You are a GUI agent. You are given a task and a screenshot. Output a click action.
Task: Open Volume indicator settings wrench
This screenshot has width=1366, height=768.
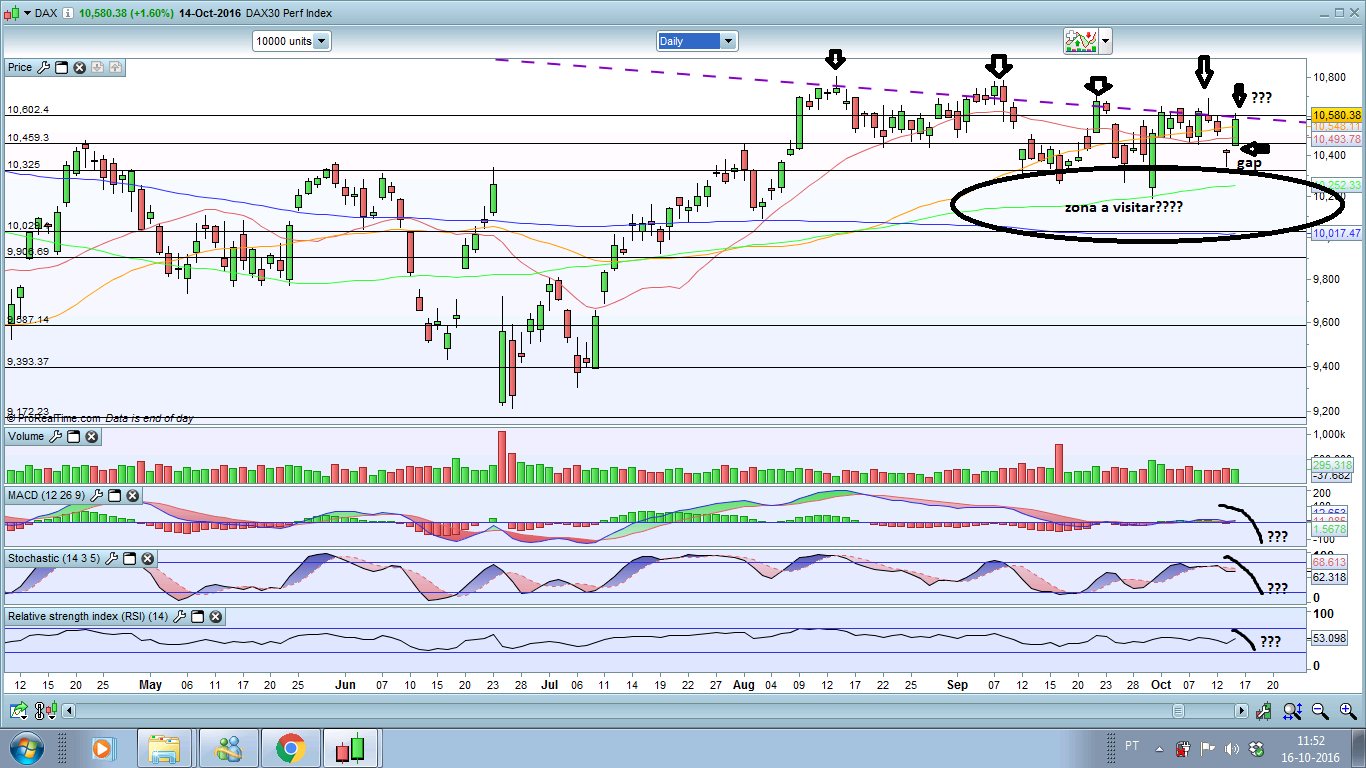(55, 437)
